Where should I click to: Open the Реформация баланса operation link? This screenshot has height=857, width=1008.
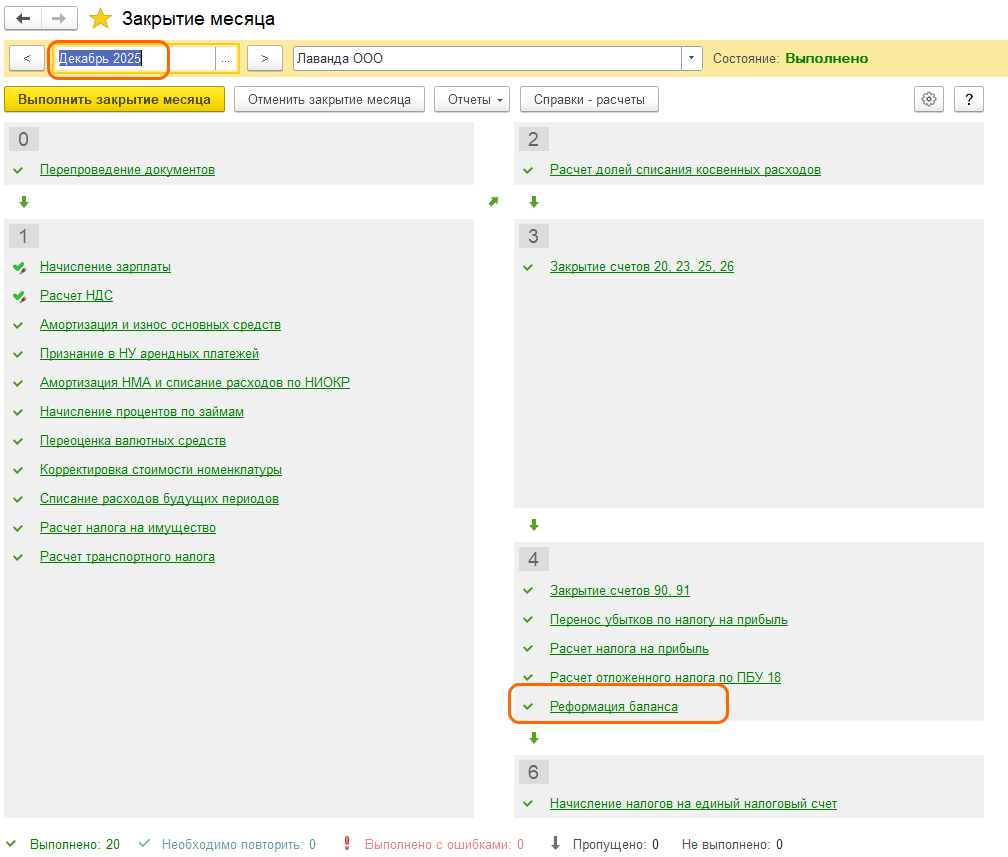(613, 706)
